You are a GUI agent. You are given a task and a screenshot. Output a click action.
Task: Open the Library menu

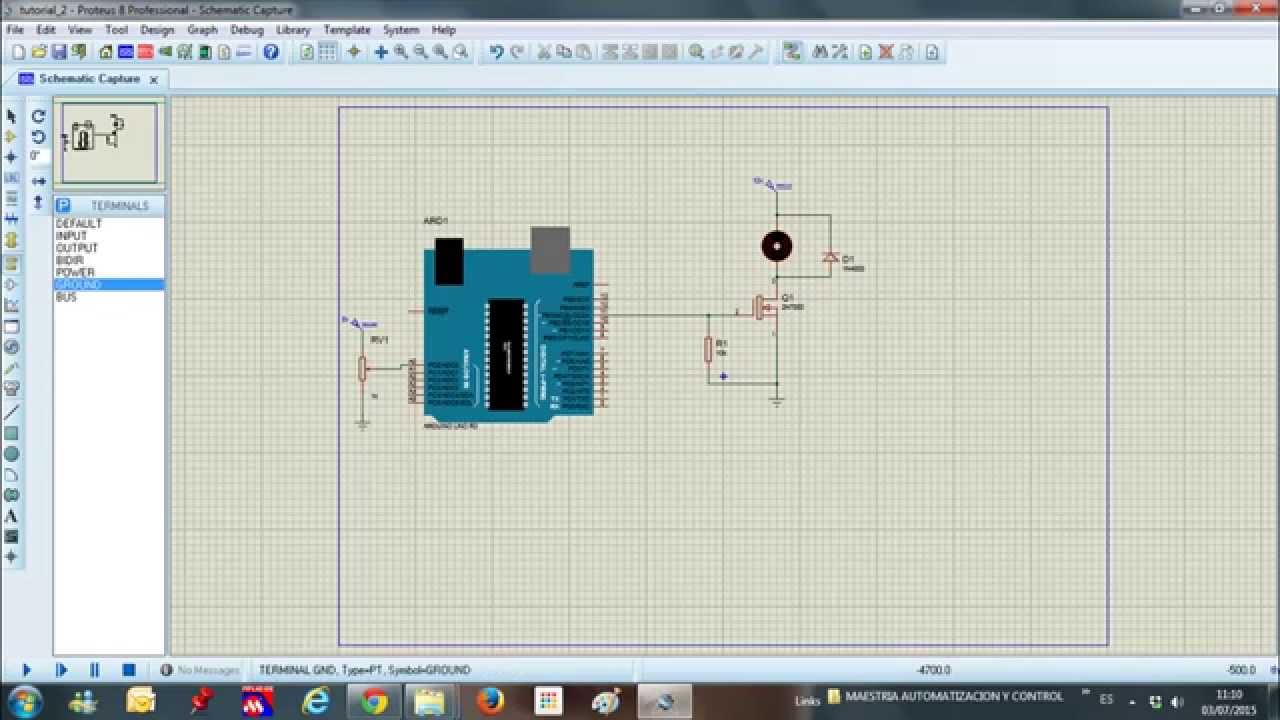[x=293, y=30]
